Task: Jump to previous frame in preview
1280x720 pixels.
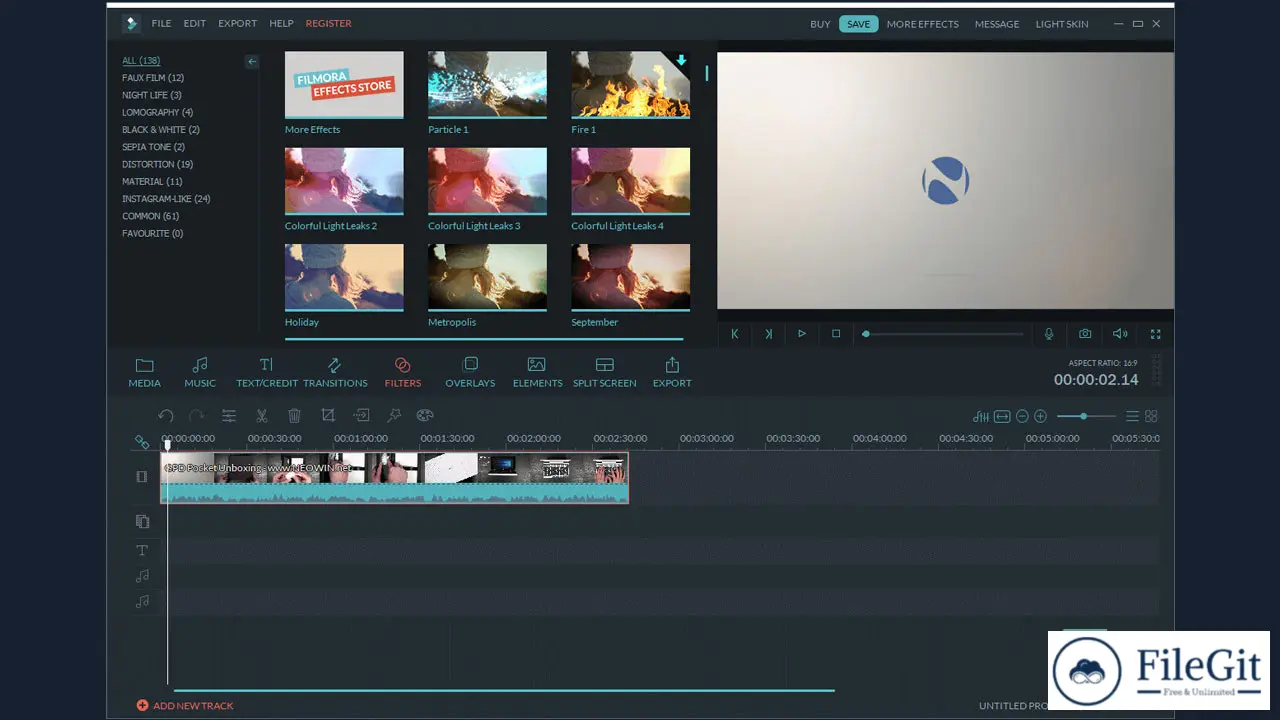Action: click(735, 334)
